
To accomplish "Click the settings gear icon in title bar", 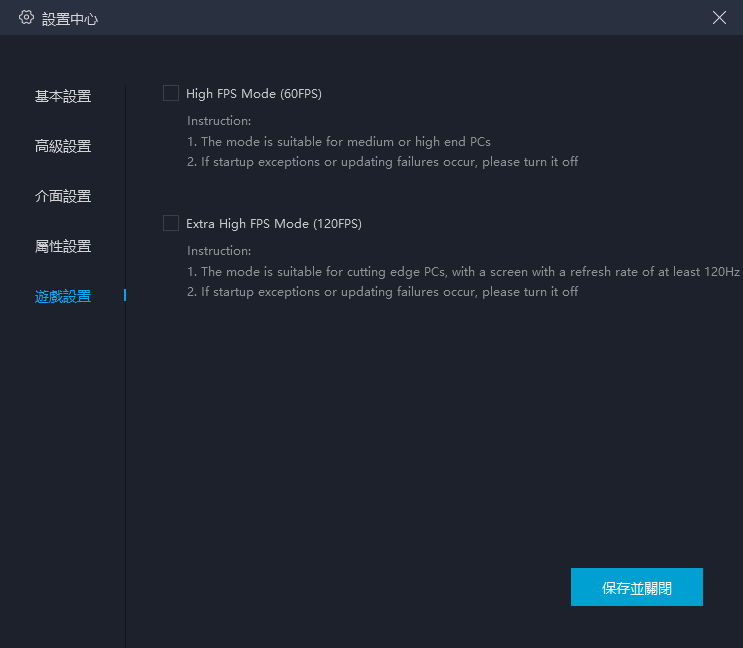I will (27, 18).
